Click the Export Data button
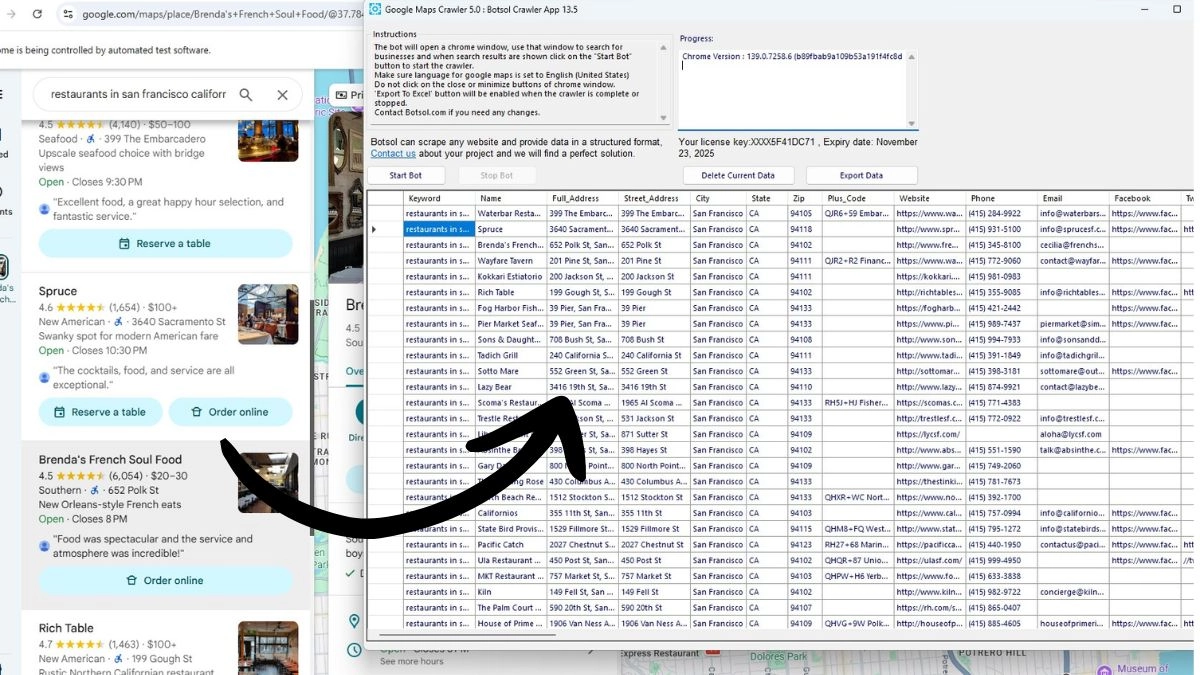Image resolution: width=1200 pixels, height=675 pixels. [861, 175]
